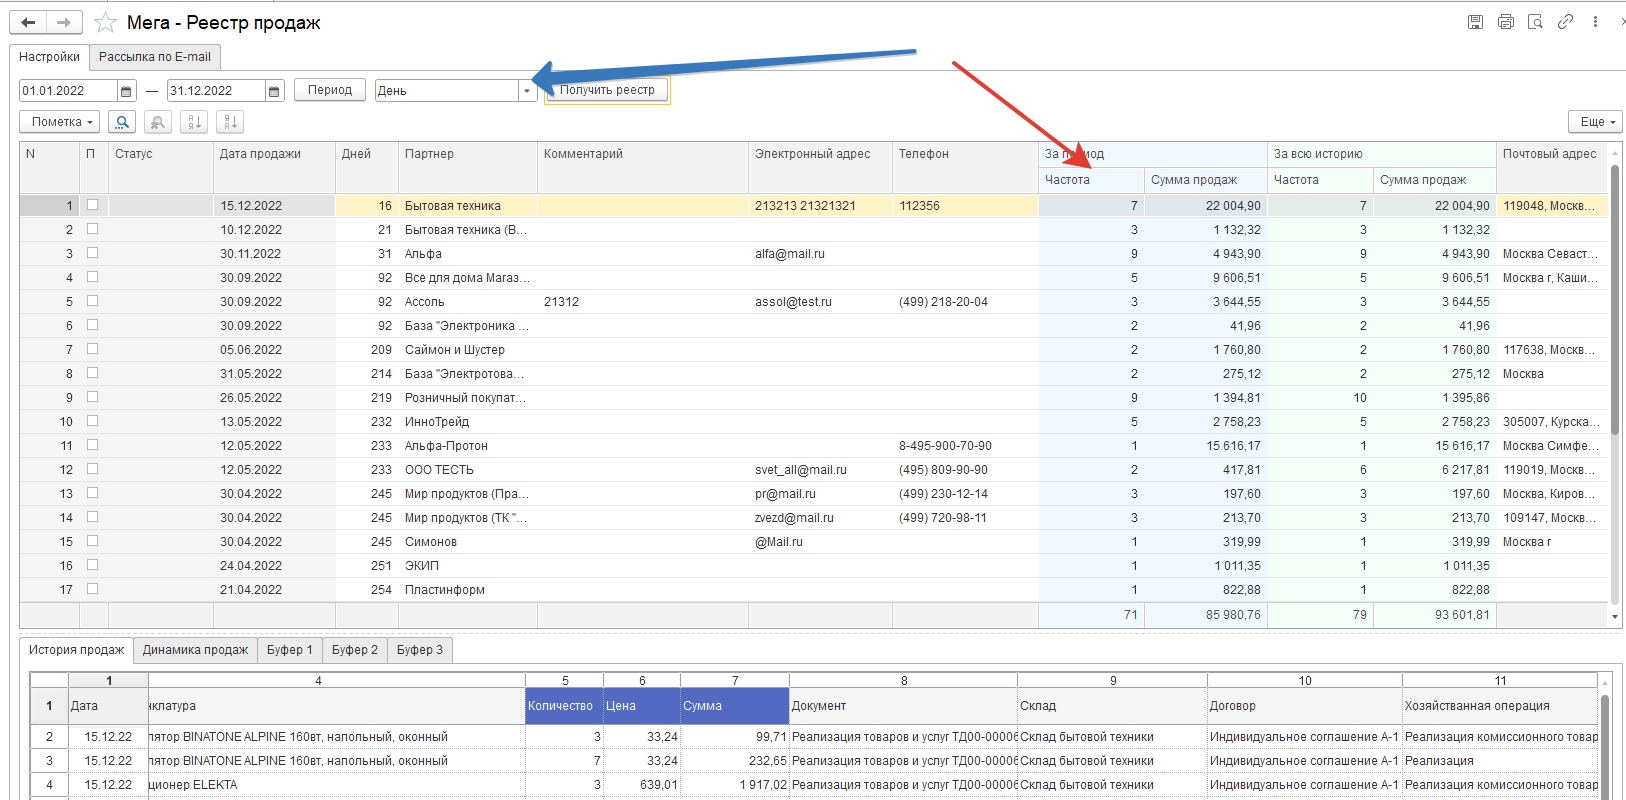Image resolution: width=1626 pixels, height=800 pixels.
Task: Go forward with the right arrow button
Action: (x=64, y=22)
